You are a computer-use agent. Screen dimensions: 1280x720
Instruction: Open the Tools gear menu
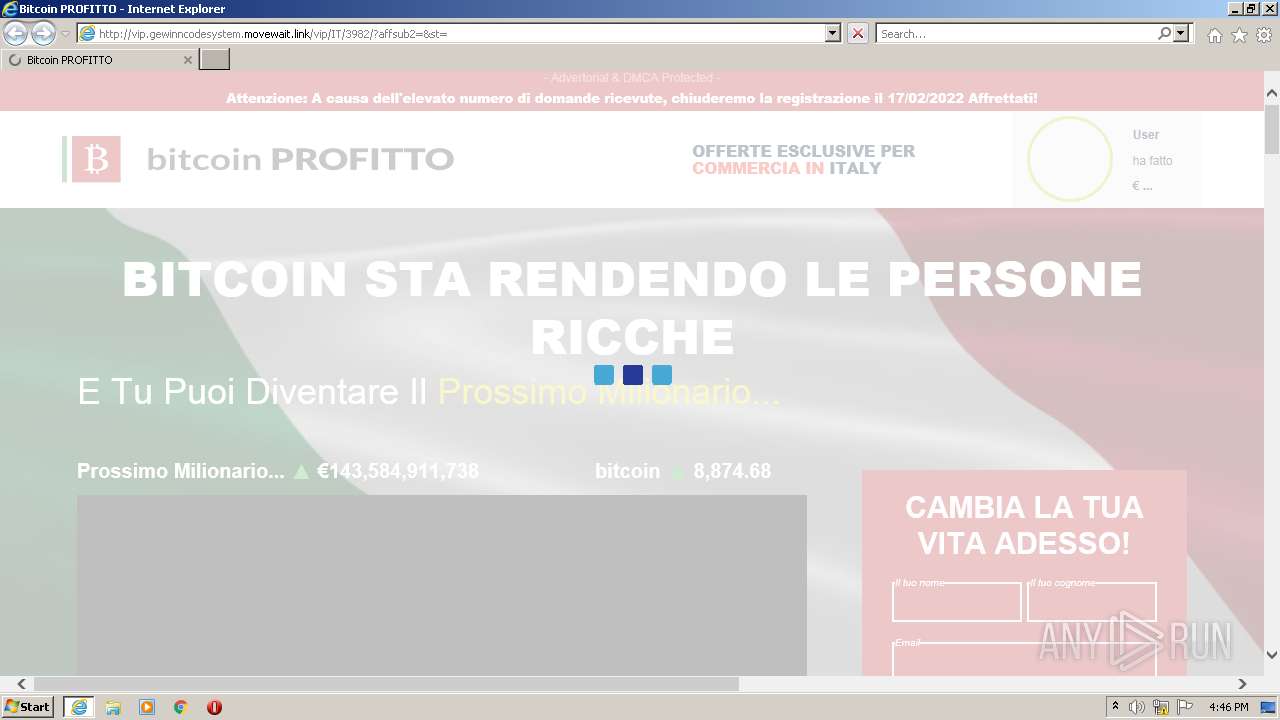1264,35
